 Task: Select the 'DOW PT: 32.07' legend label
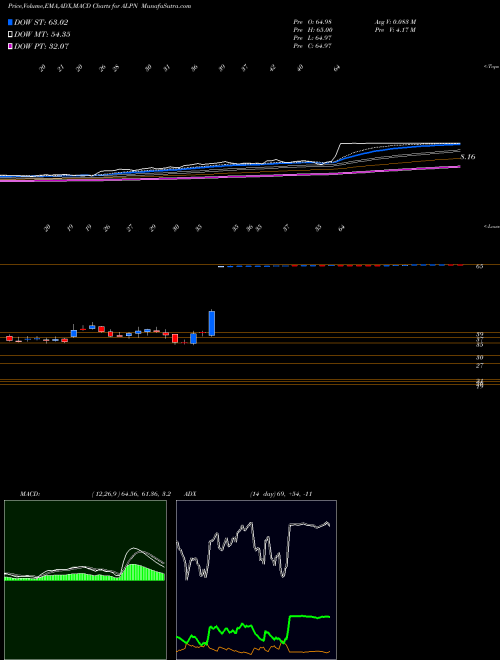pos(41,46)
